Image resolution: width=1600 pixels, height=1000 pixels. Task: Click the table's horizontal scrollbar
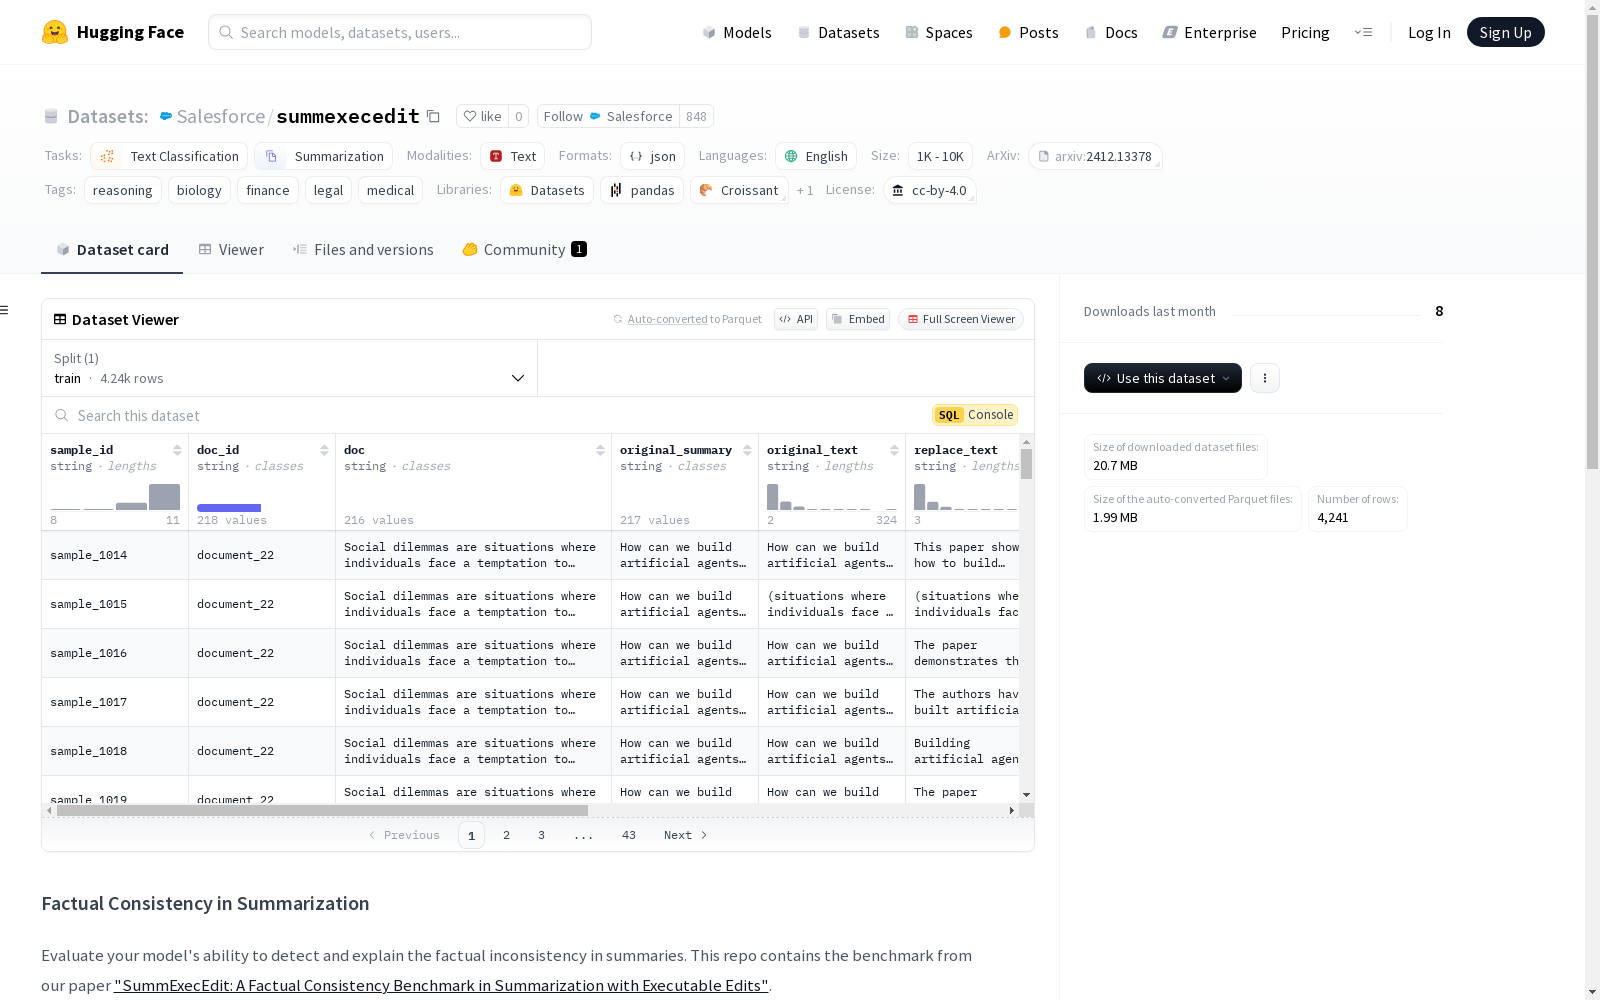[322, 811]
